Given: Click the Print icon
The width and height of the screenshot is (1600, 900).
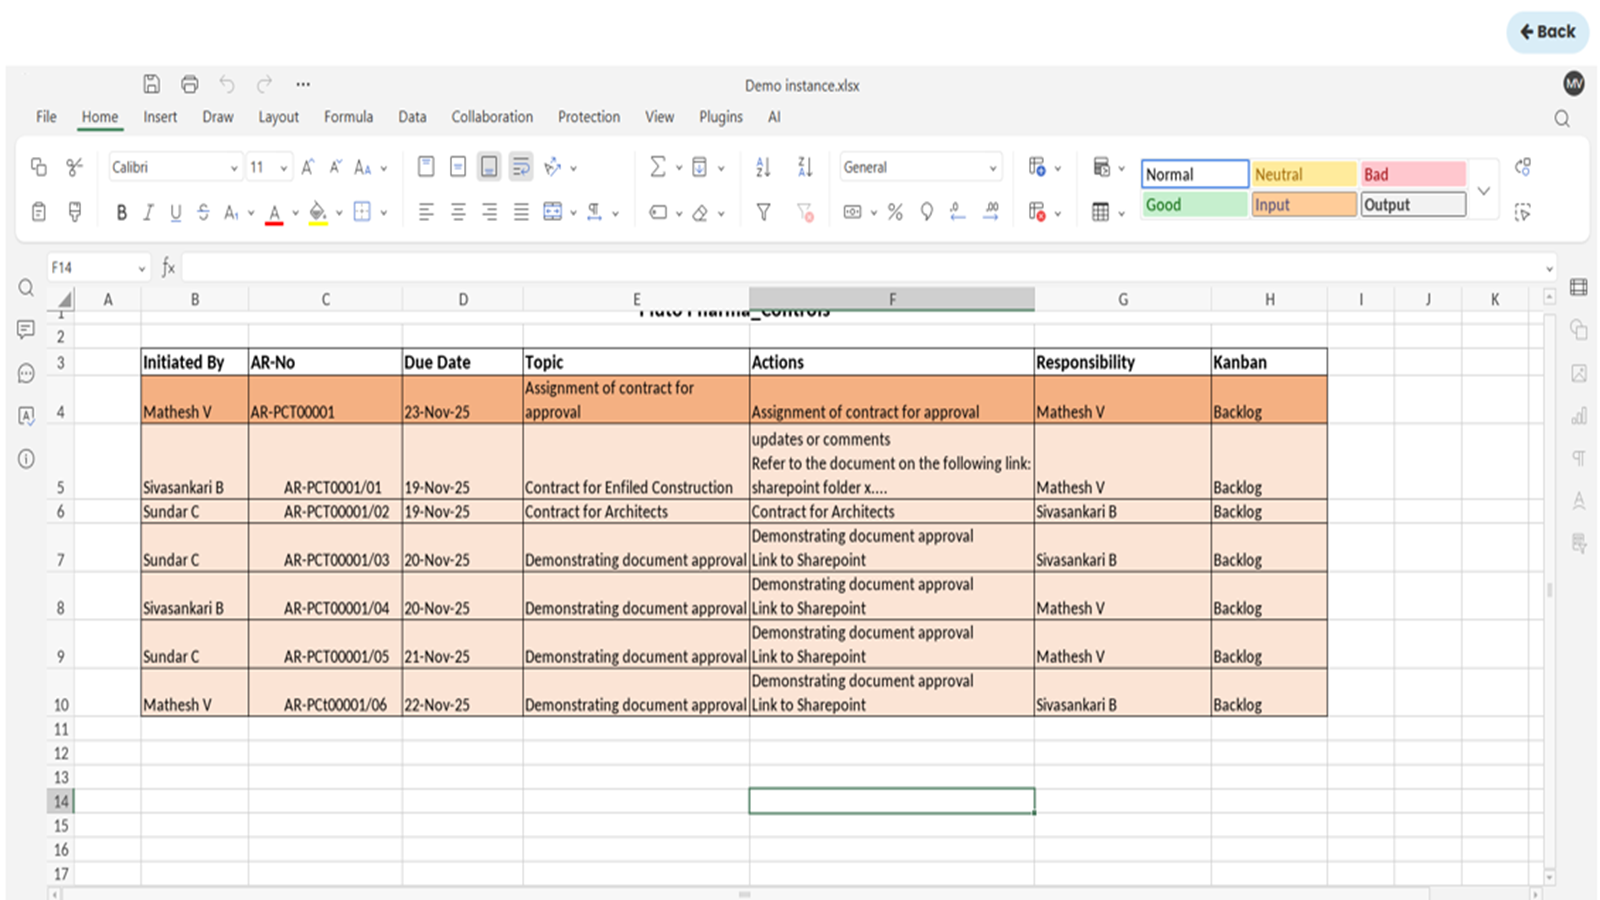Looking at the screenshot, I should pyautogui.click(x=189, y=84).
